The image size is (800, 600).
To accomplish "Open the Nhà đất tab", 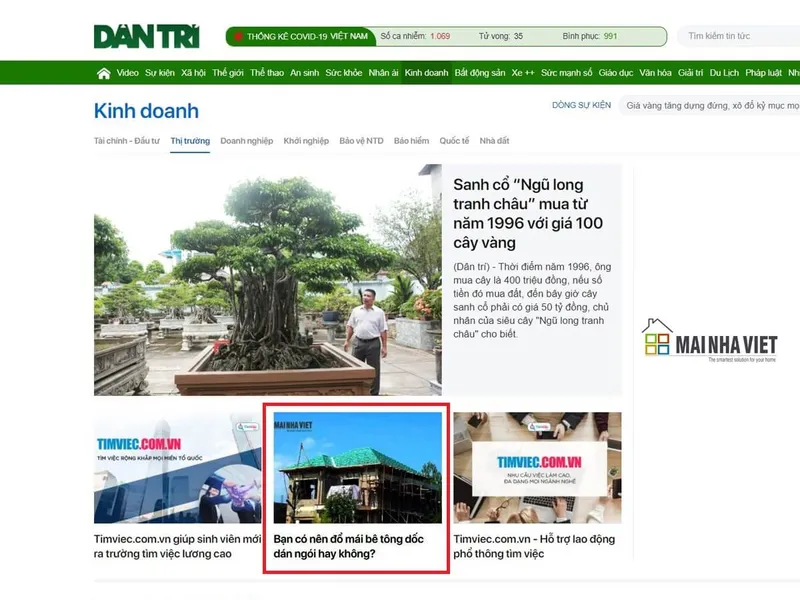I will coord(494,141).
